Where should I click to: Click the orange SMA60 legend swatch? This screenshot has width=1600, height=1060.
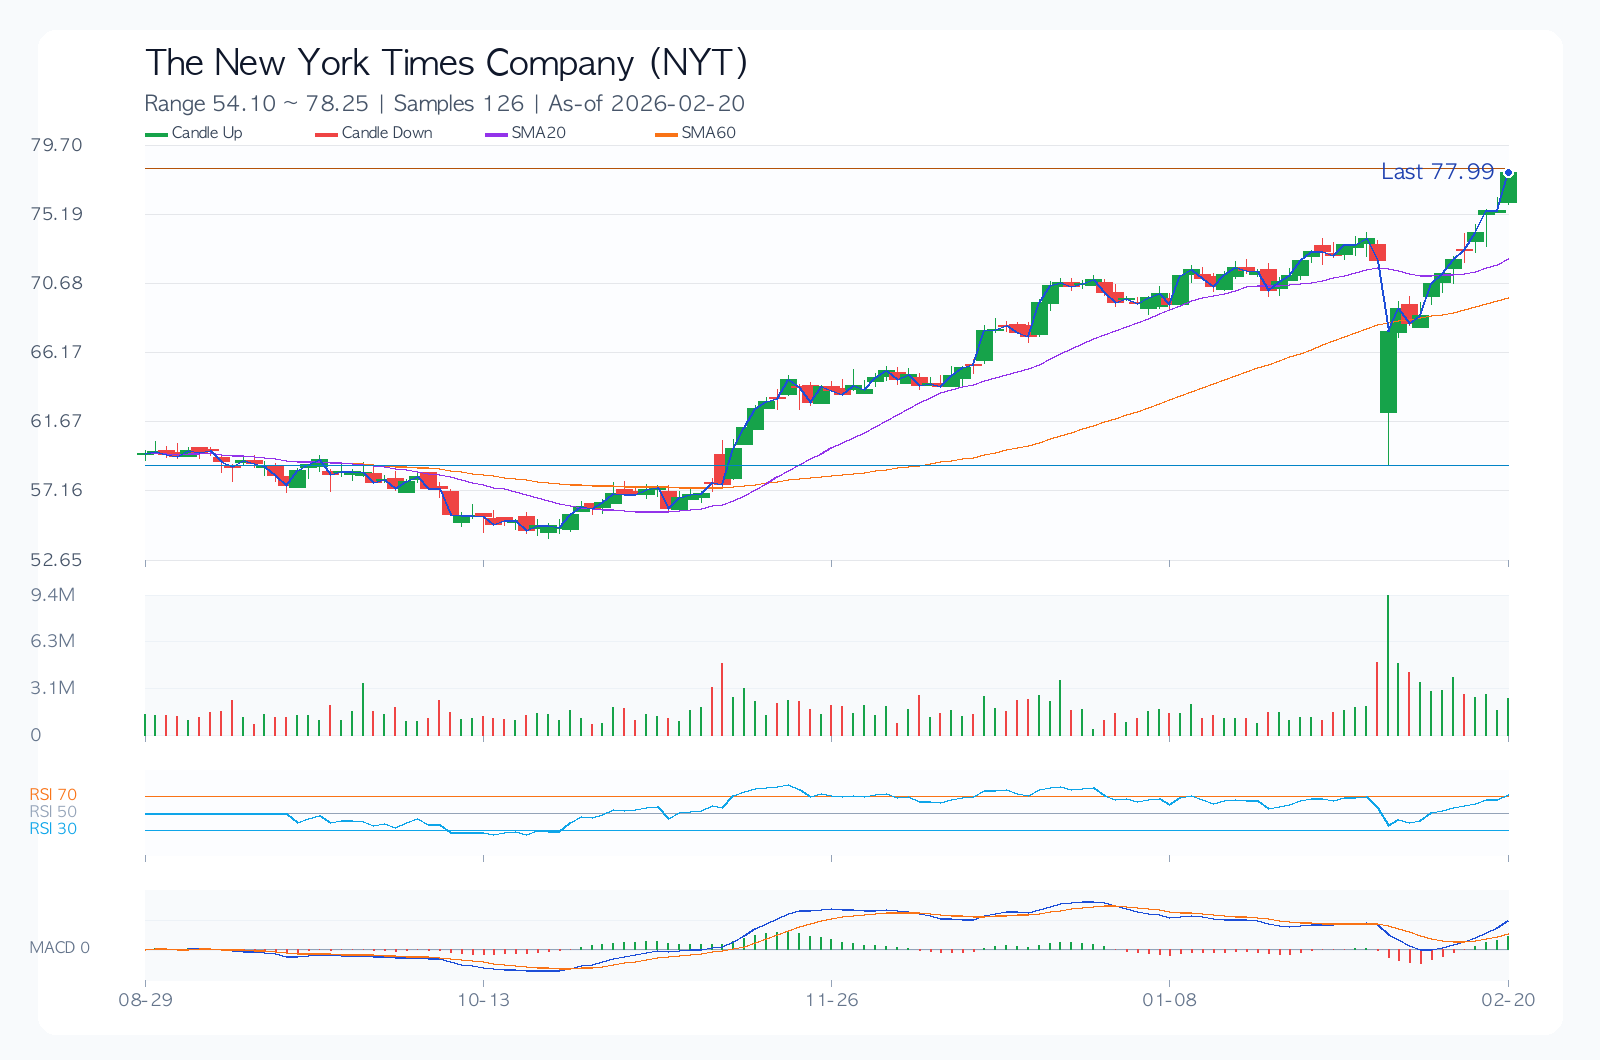667,134
